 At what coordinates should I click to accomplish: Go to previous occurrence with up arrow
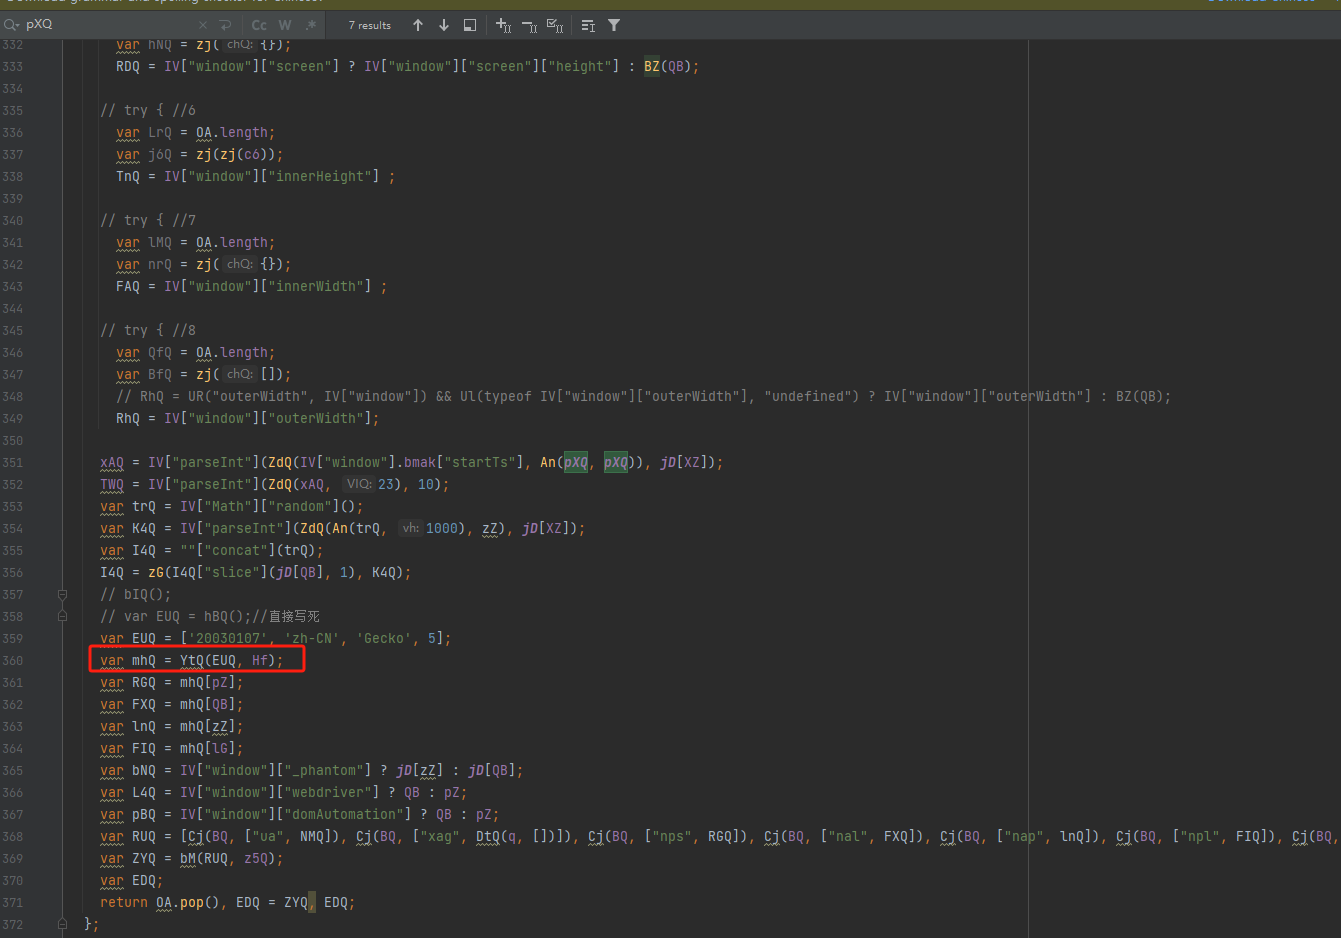418,25
